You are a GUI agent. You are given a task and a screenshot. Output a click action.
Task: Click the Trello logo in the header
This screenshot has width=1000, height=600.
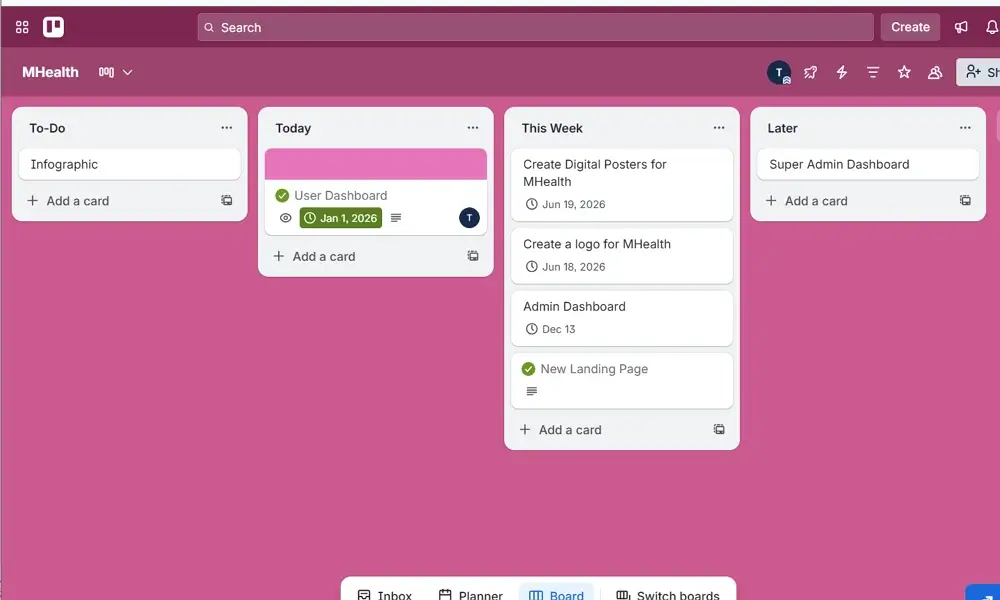52,27
